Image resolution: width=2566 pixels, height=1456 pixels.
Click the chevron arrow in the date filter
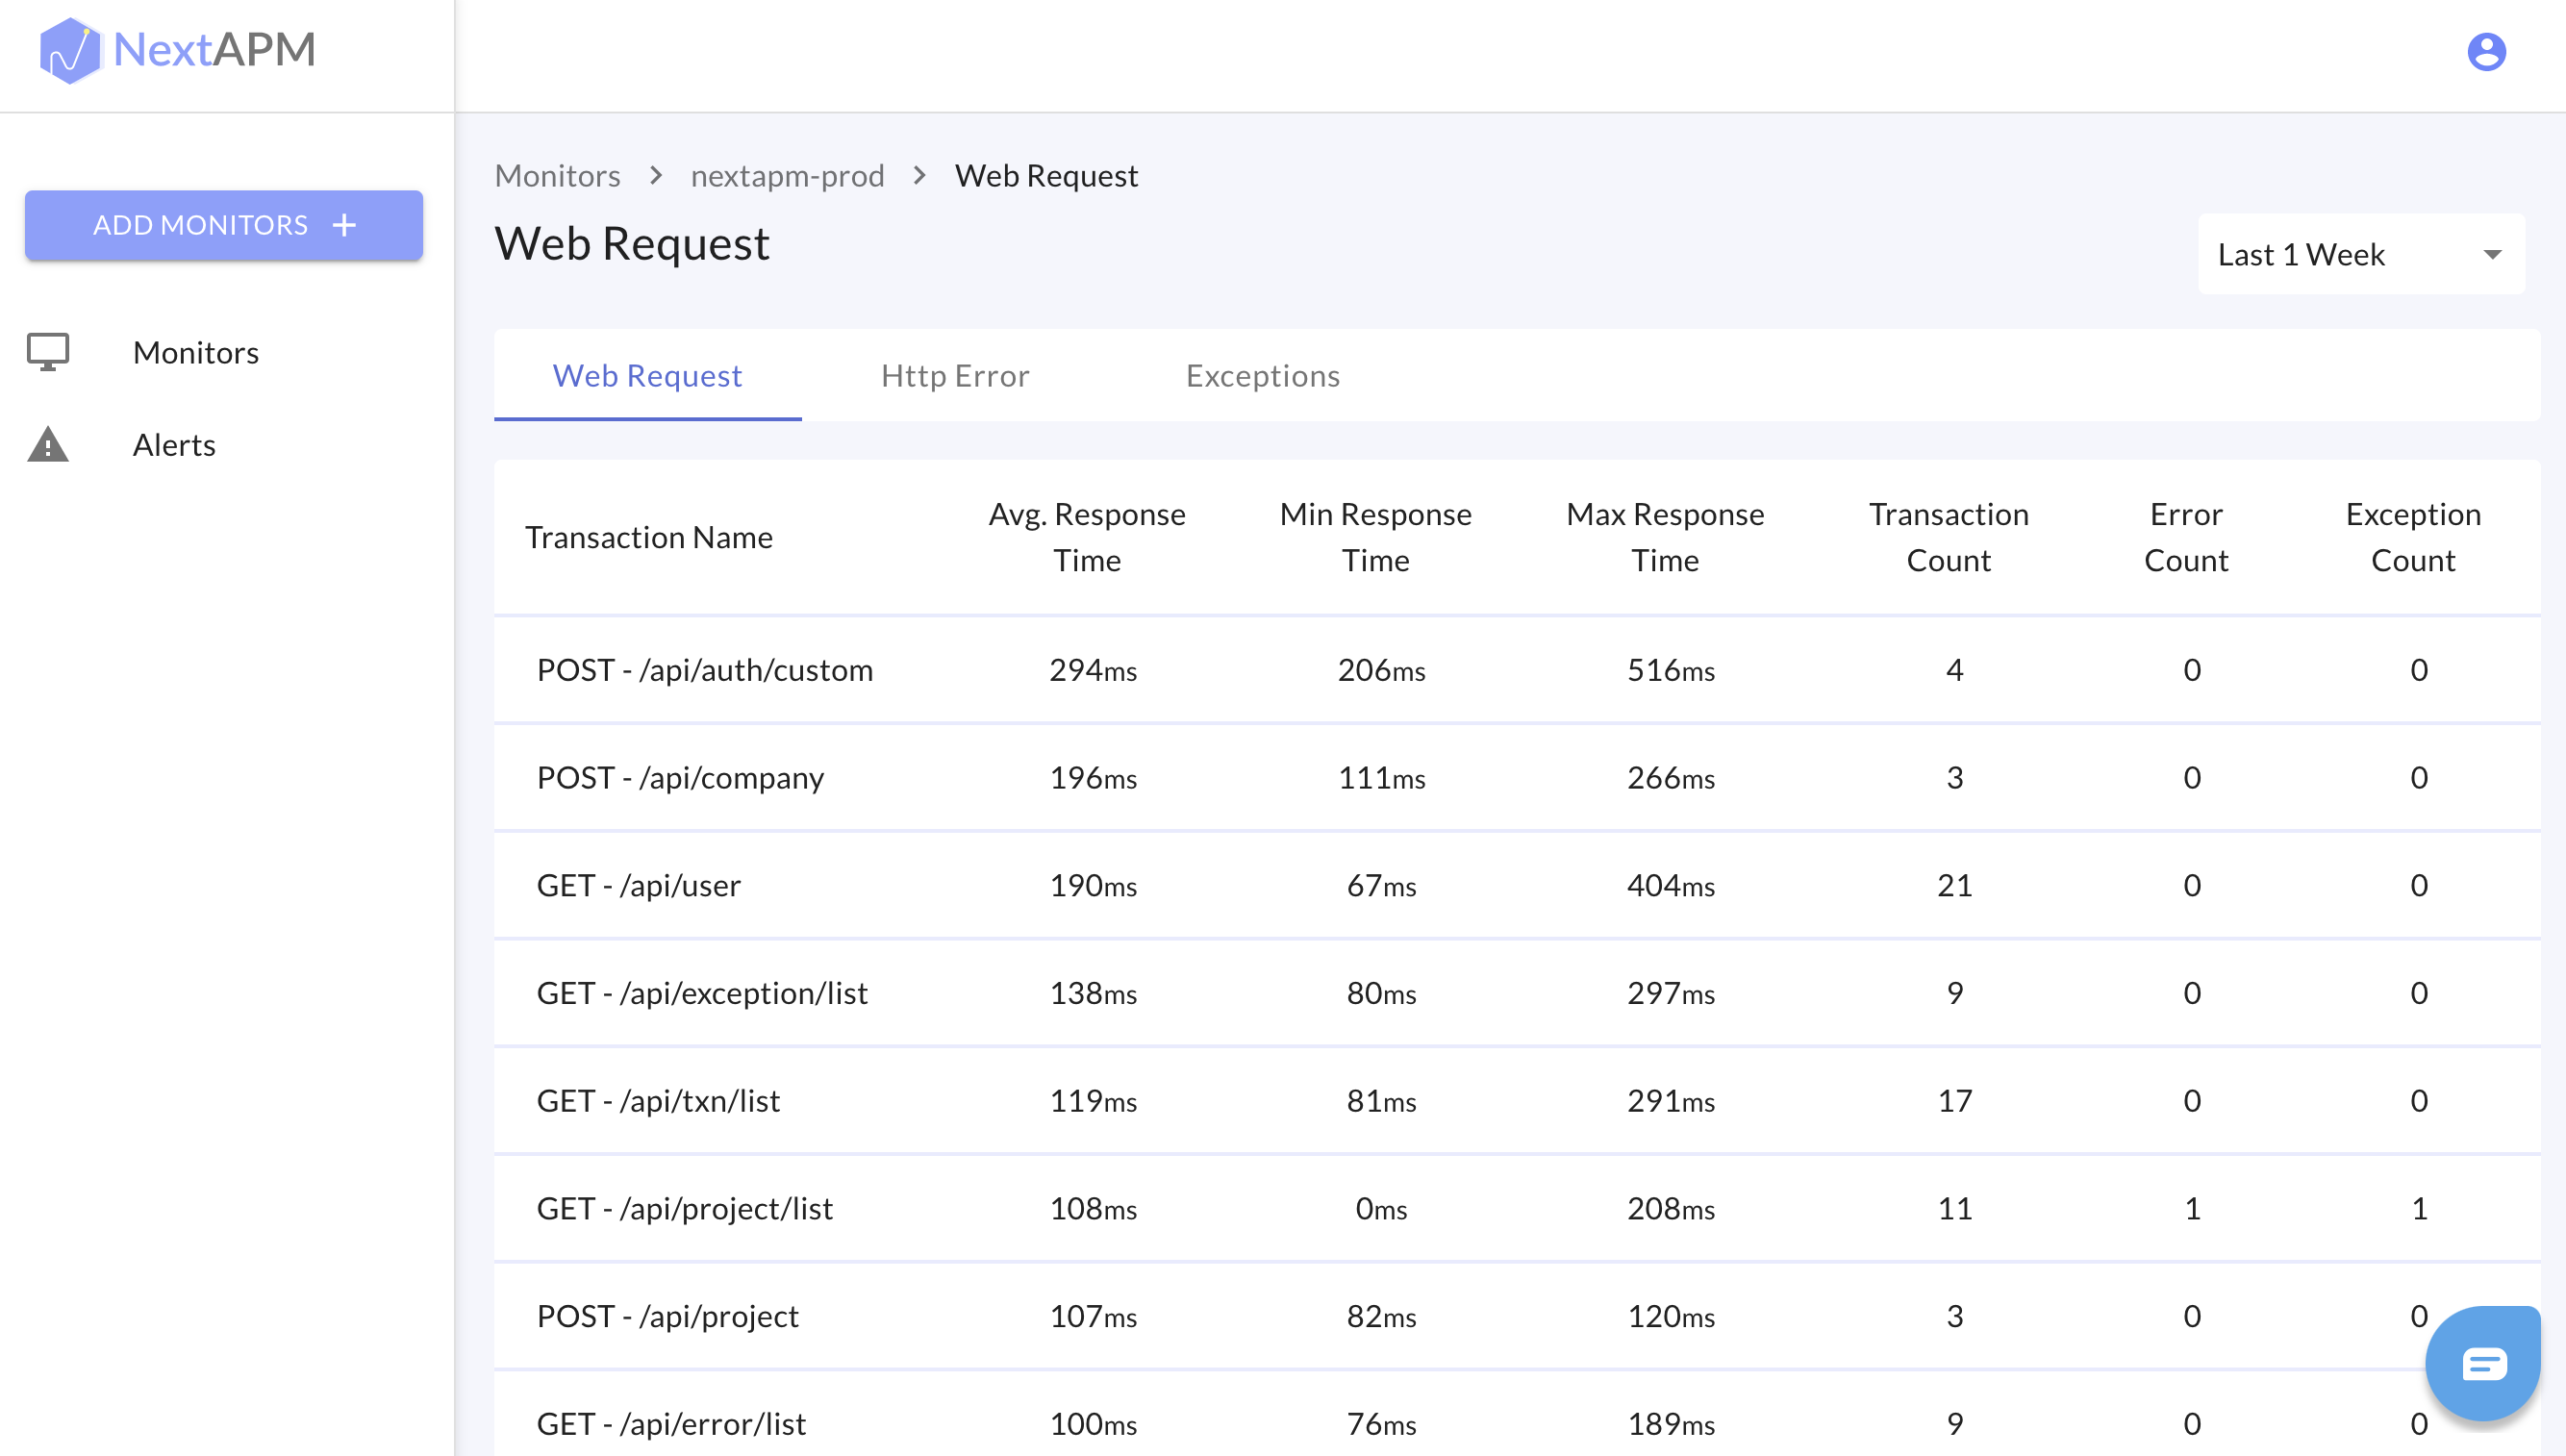click(2492, 253)
